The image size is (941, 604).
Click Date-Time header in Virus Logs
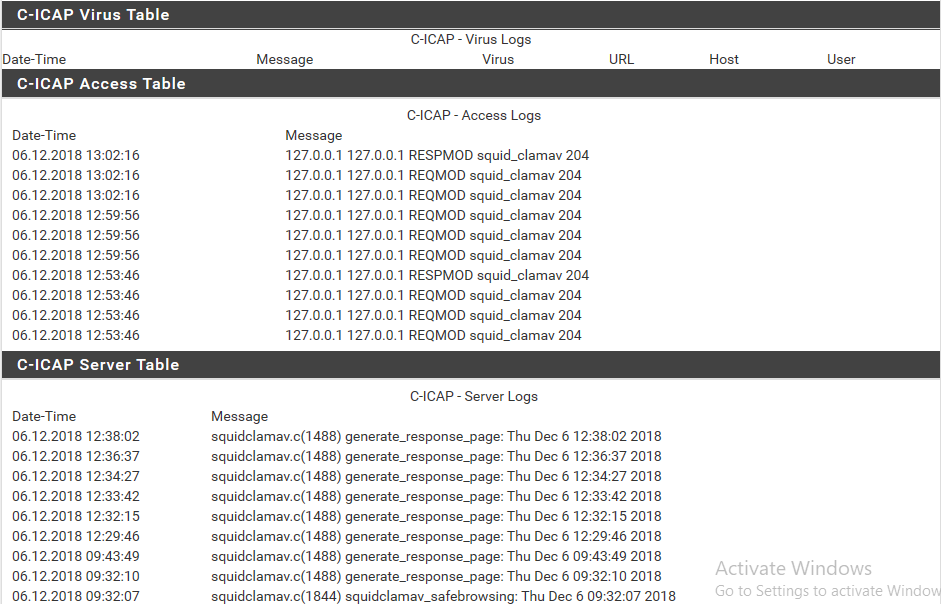click(34, 59)
